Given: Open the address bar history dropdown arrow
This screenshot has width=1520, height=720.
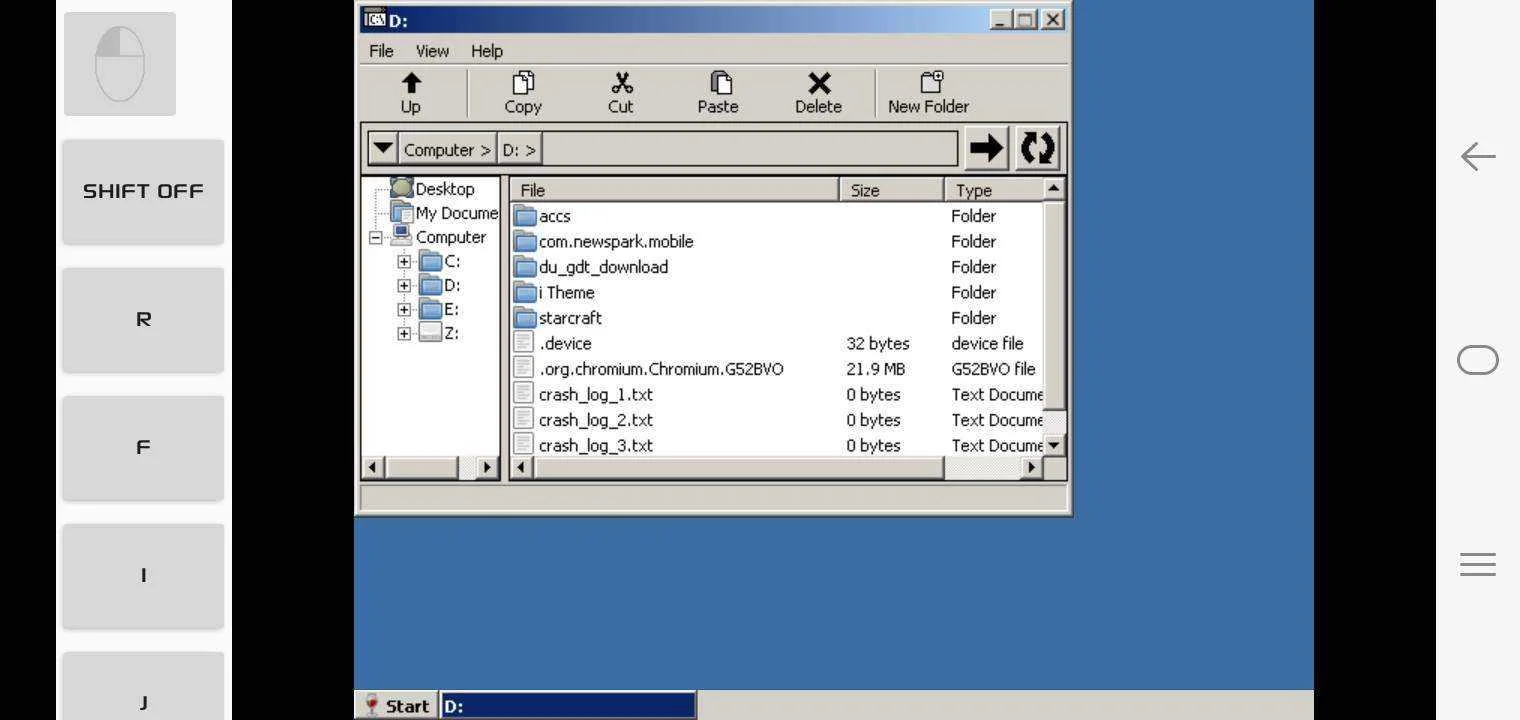Looking at the screenshot, I should click(x=383, y=149).
